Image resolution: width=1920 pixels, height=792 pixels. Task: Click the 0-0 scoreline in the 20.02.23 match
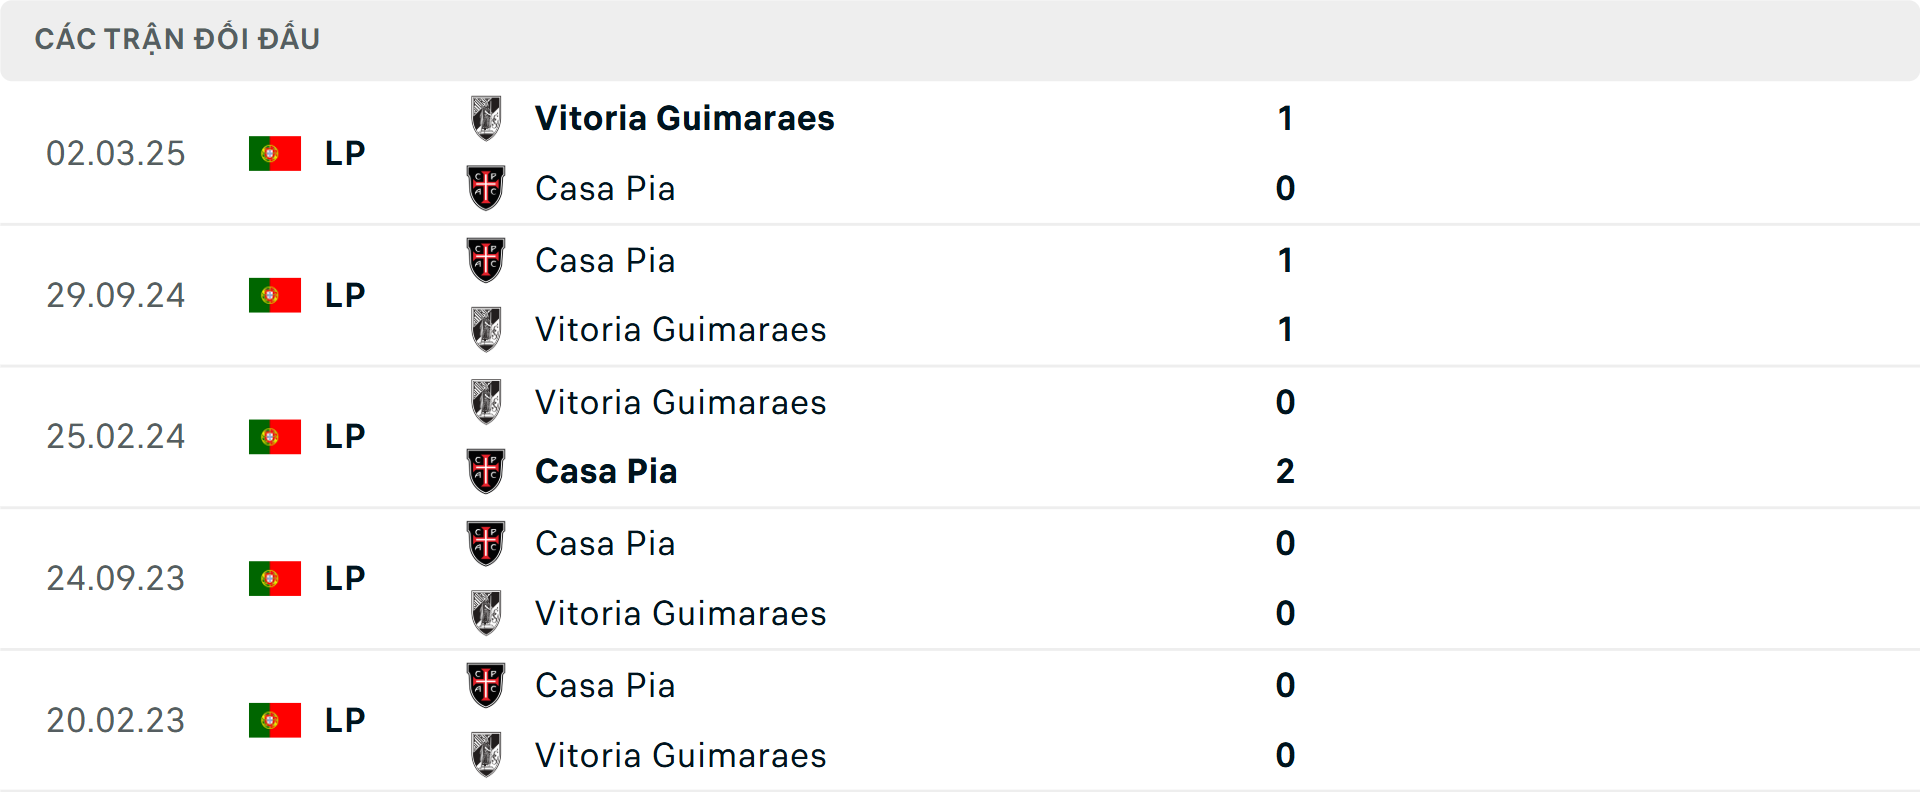(x=1286, y=720)
